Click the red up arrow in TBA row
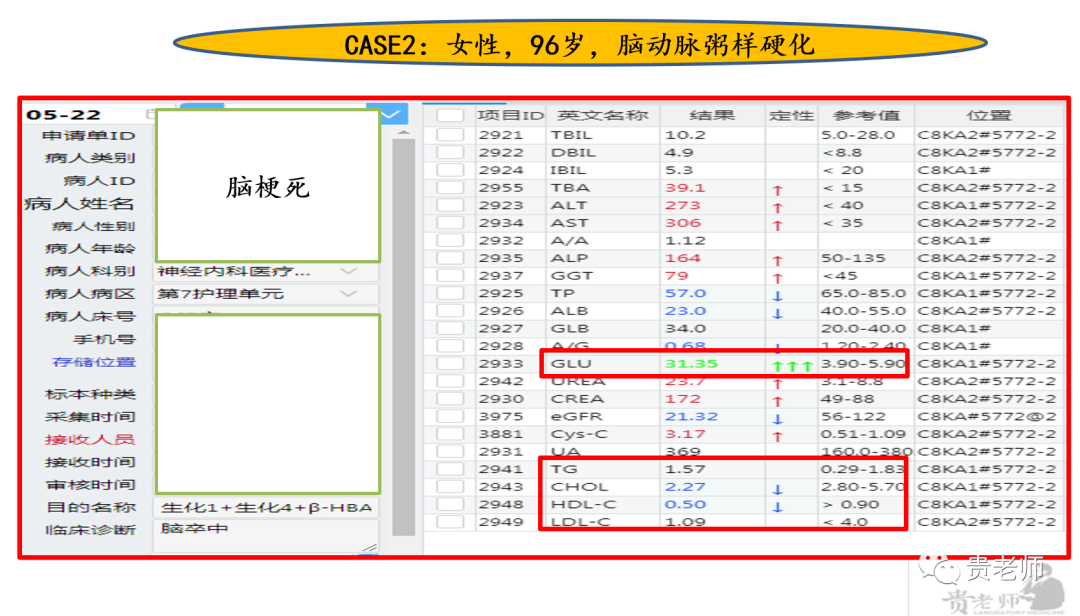This screenshot has height=616, width=1080. click(x=778, y=189)
